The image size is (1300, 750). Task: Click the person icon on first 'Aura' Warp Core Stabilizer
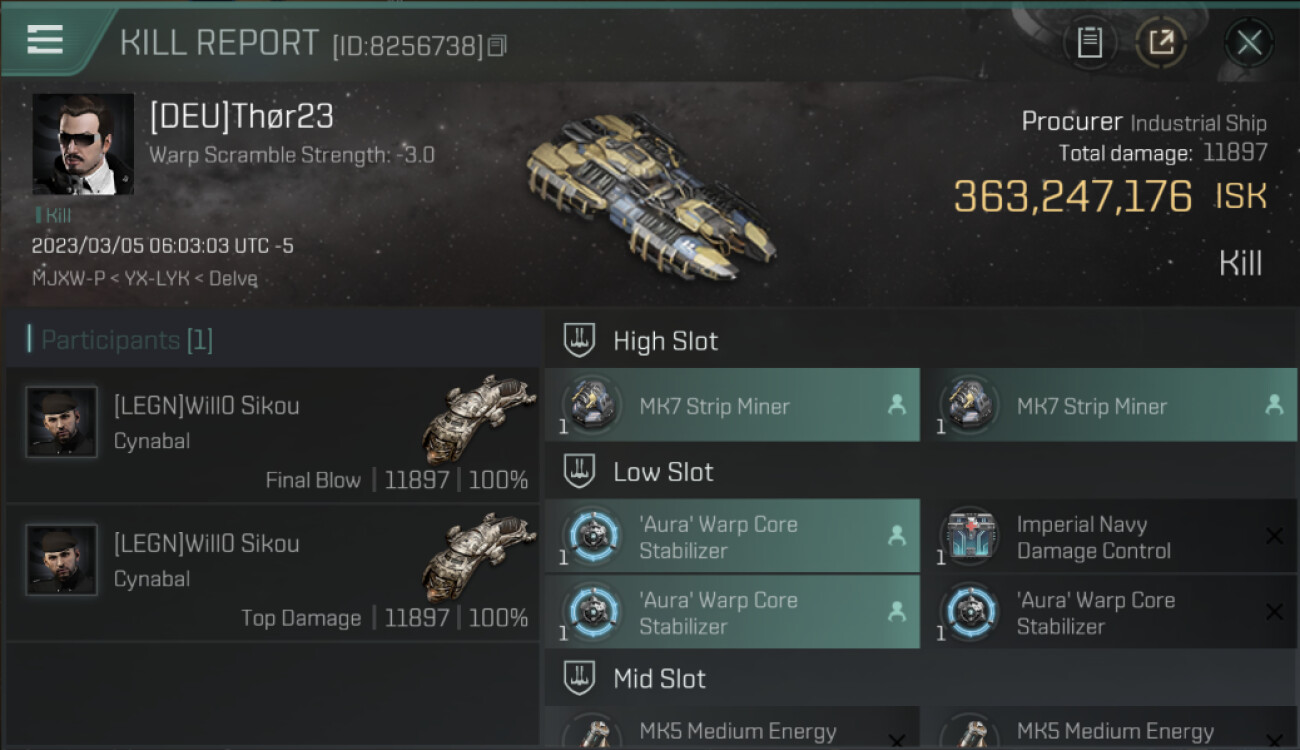pos(897,536)
